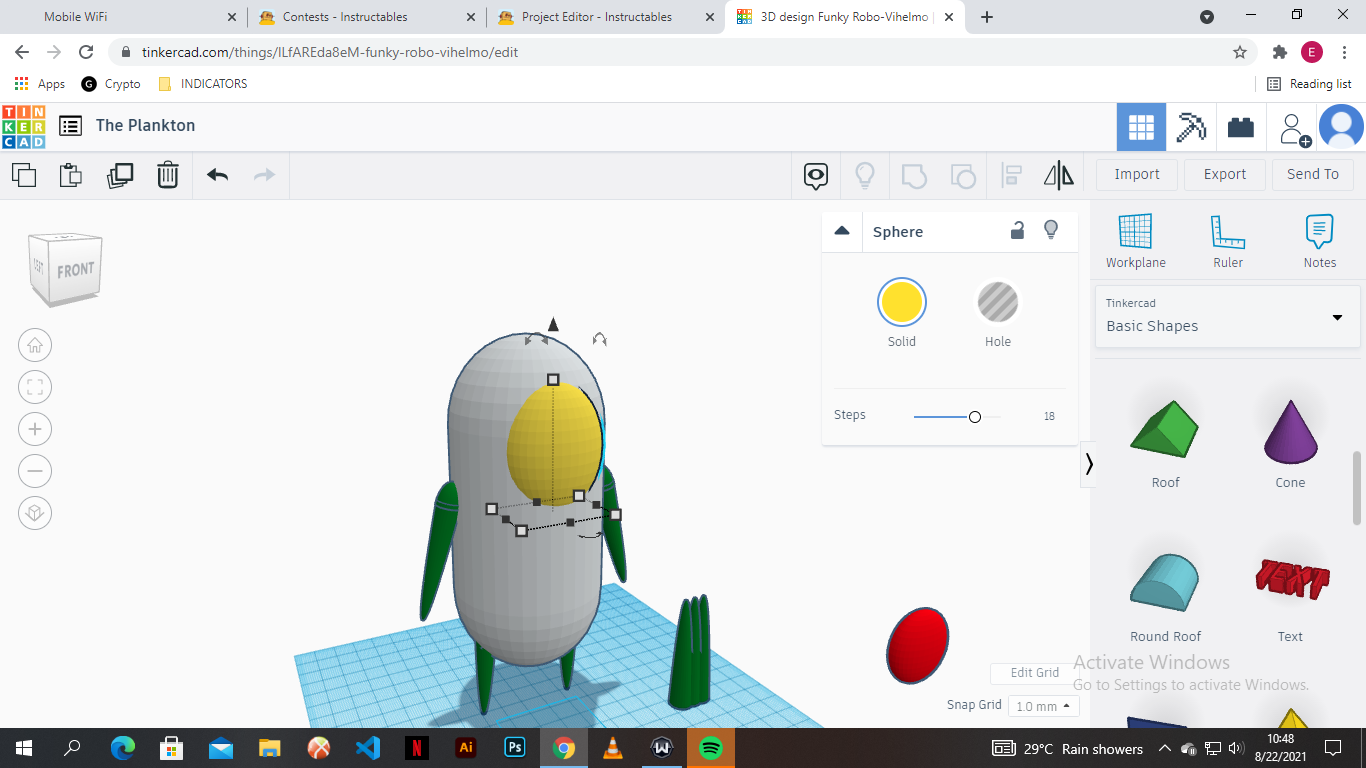The height and width of the screenshot is (768, 1366).
Task: Collapse the Sphere inspector panel
Action: click(842, 231)
